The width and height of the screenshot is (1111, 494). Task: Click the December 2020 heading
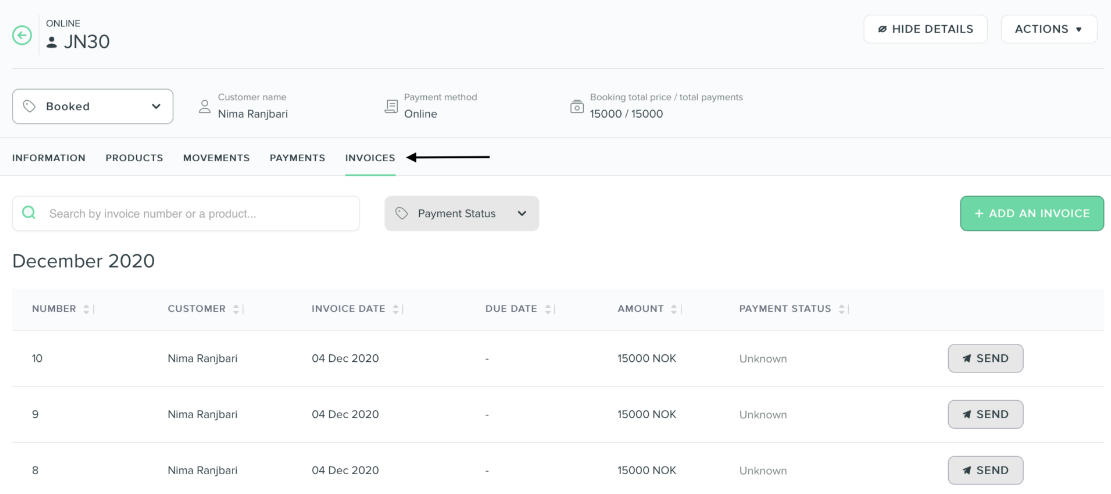tap(84, 262)
